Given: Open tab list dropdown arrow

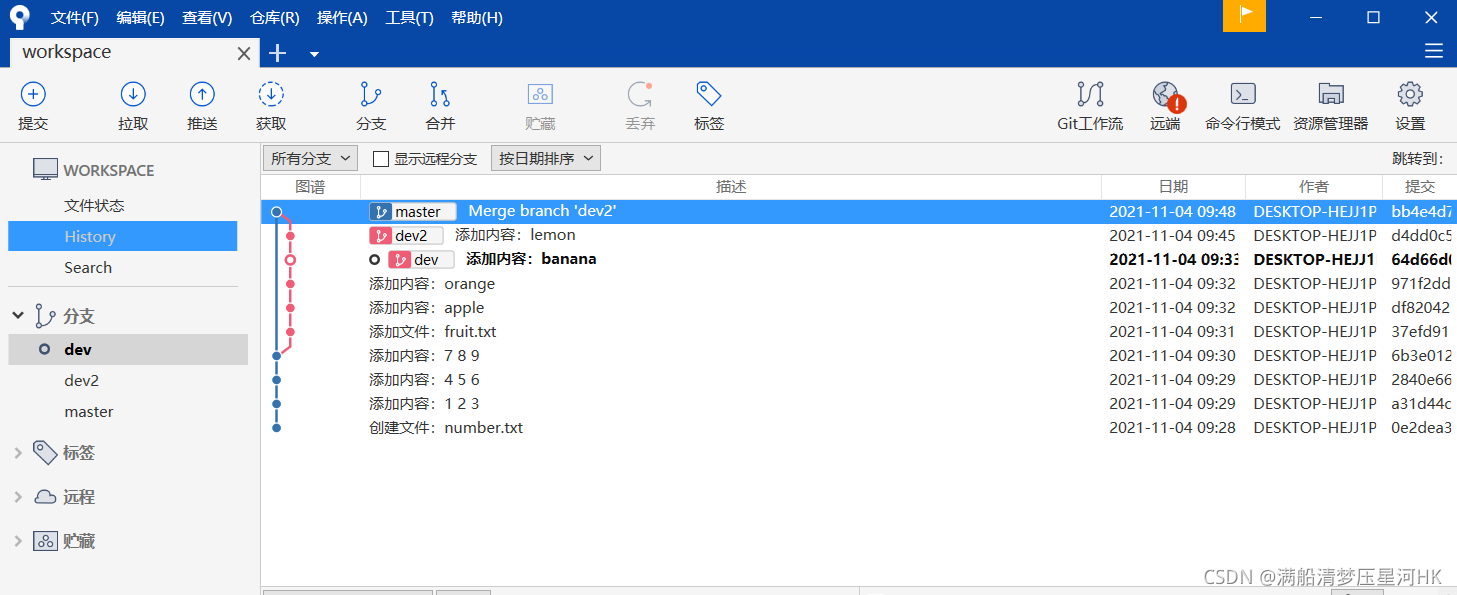Looking at the screenshot, I should coord(314,54).
